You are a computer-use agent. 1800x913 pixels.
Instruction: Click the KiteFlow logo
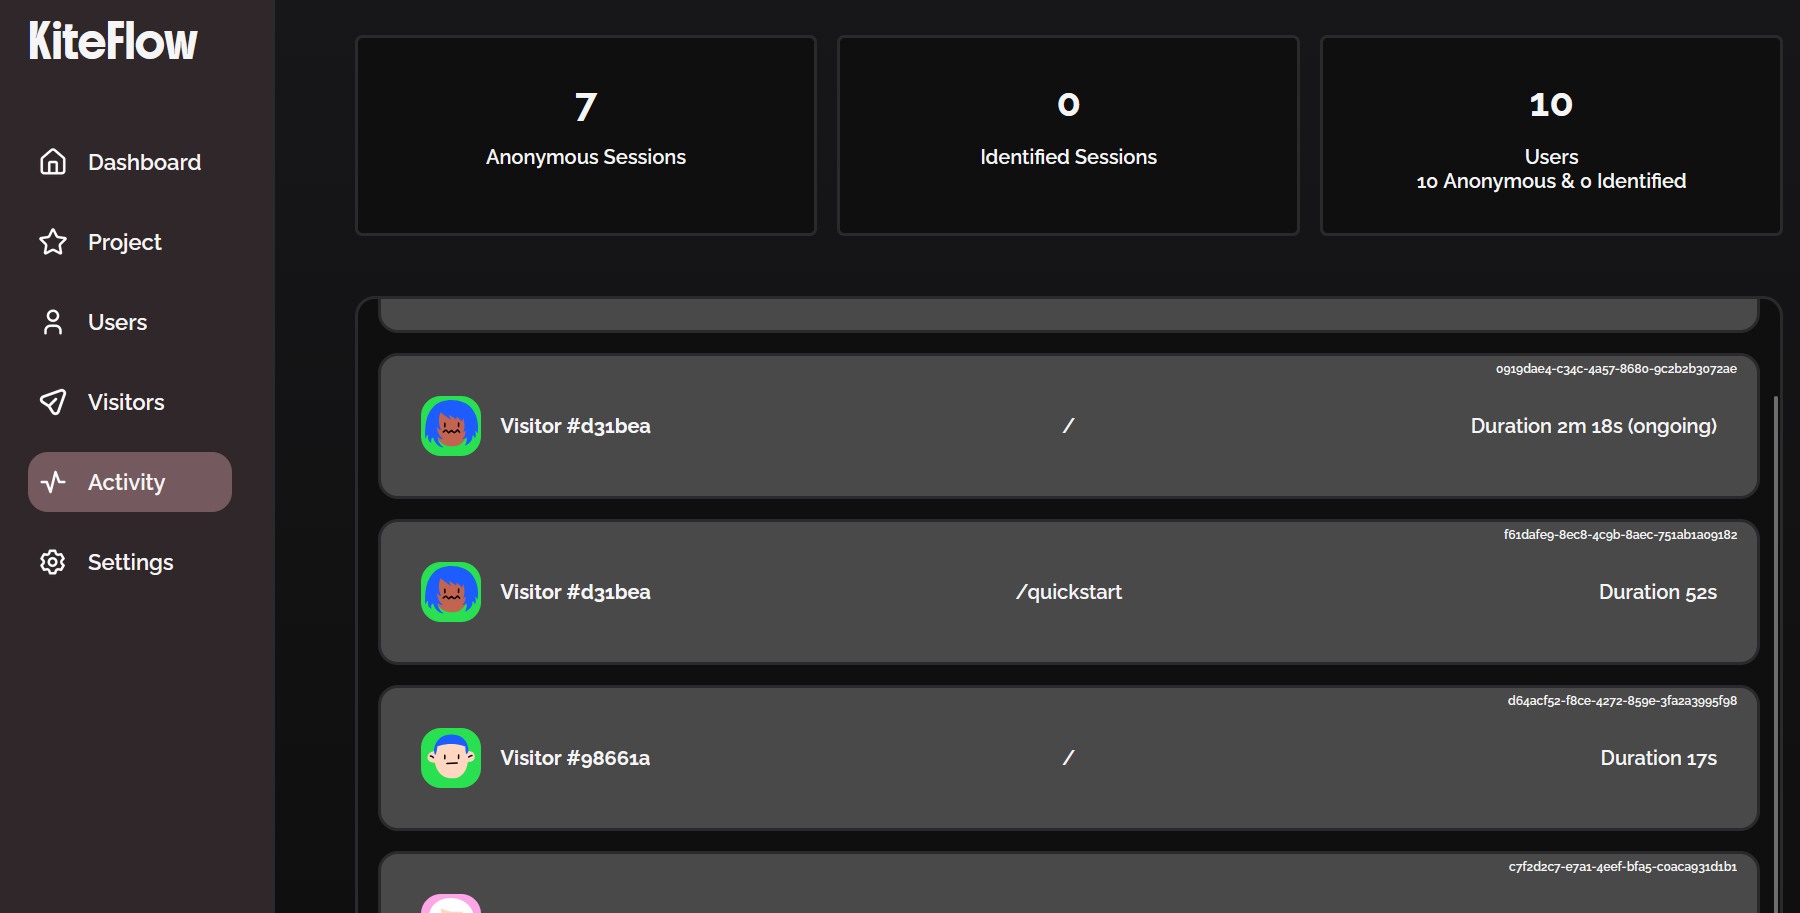coord(113,41)
